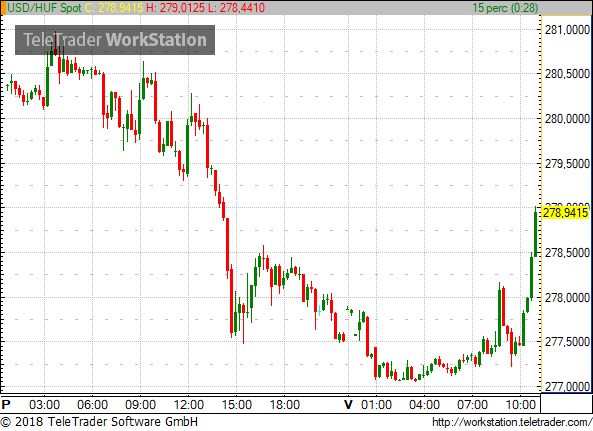Click the close value C: 278,9415 in header

click(113, 8)
